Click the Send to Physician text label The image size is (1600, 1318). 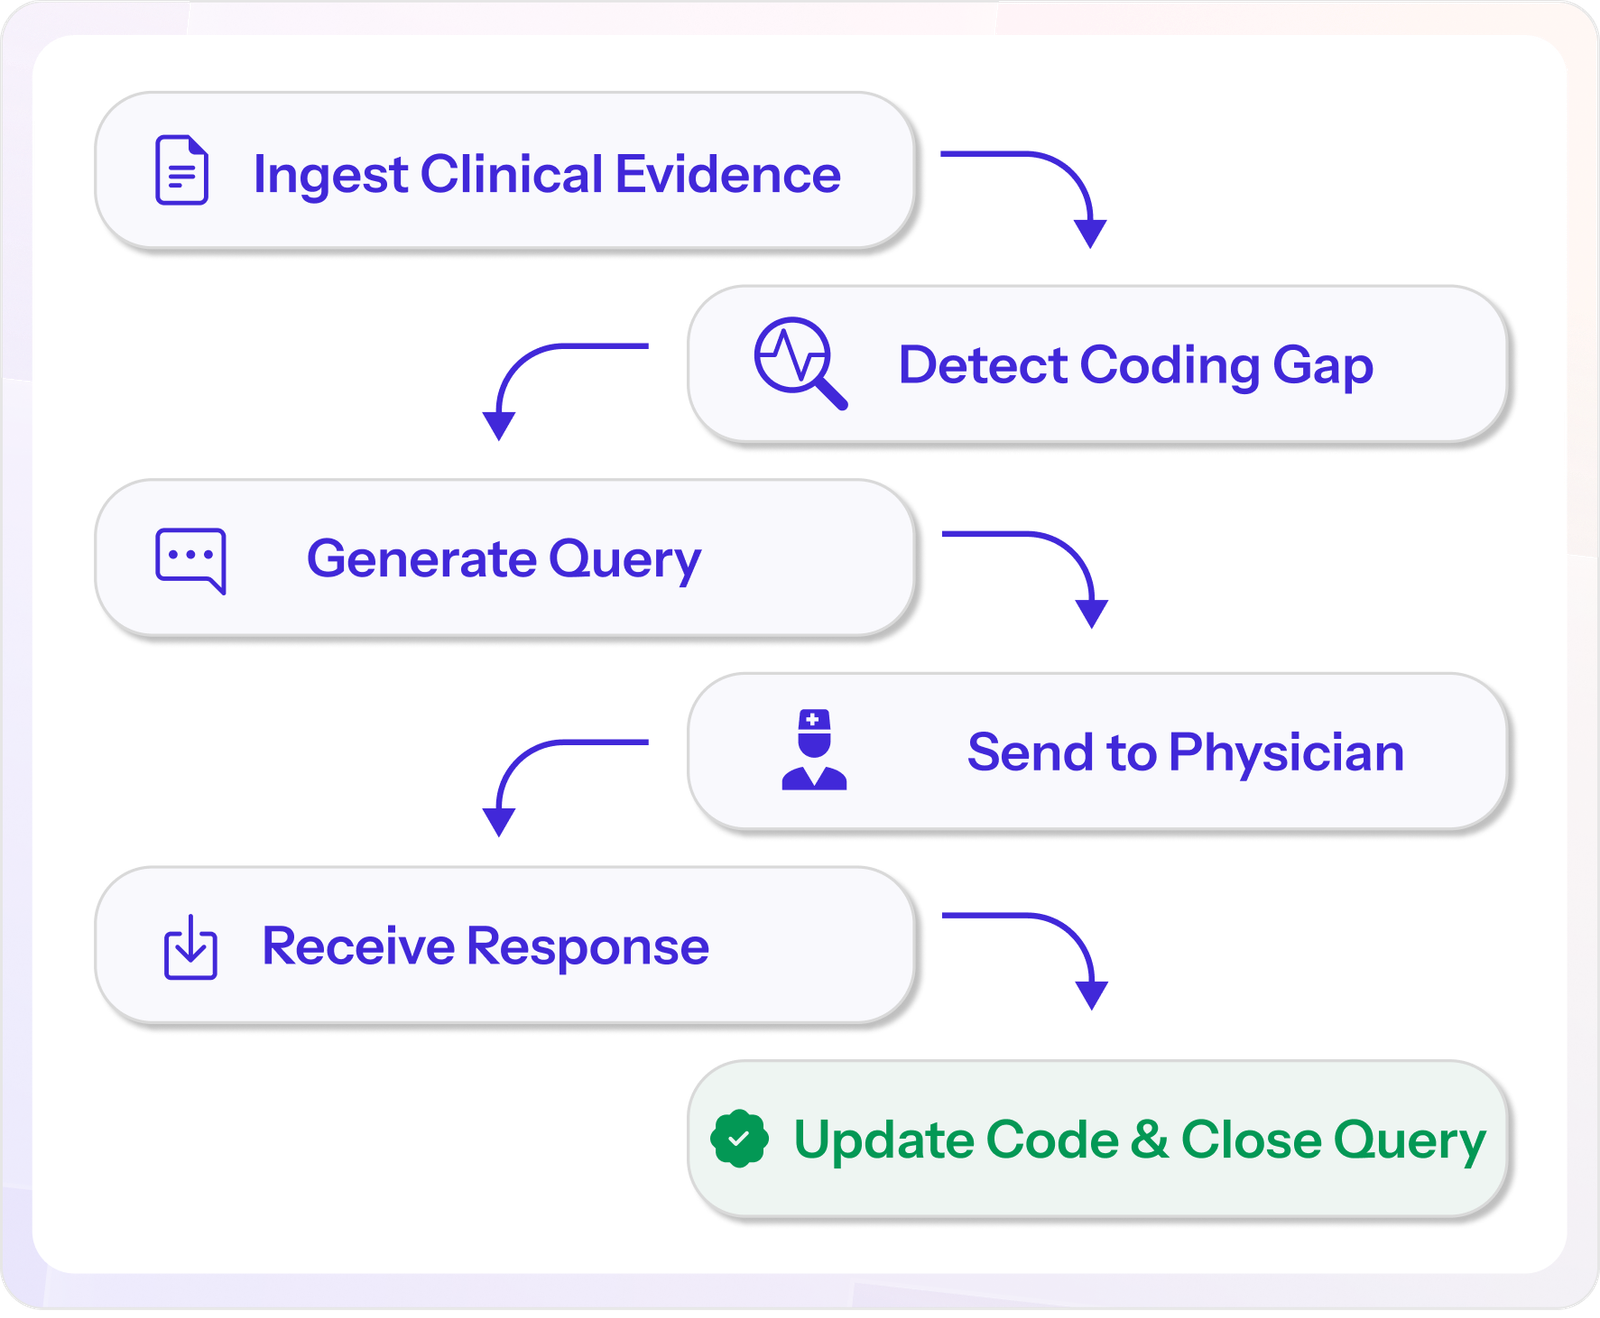1186,752
